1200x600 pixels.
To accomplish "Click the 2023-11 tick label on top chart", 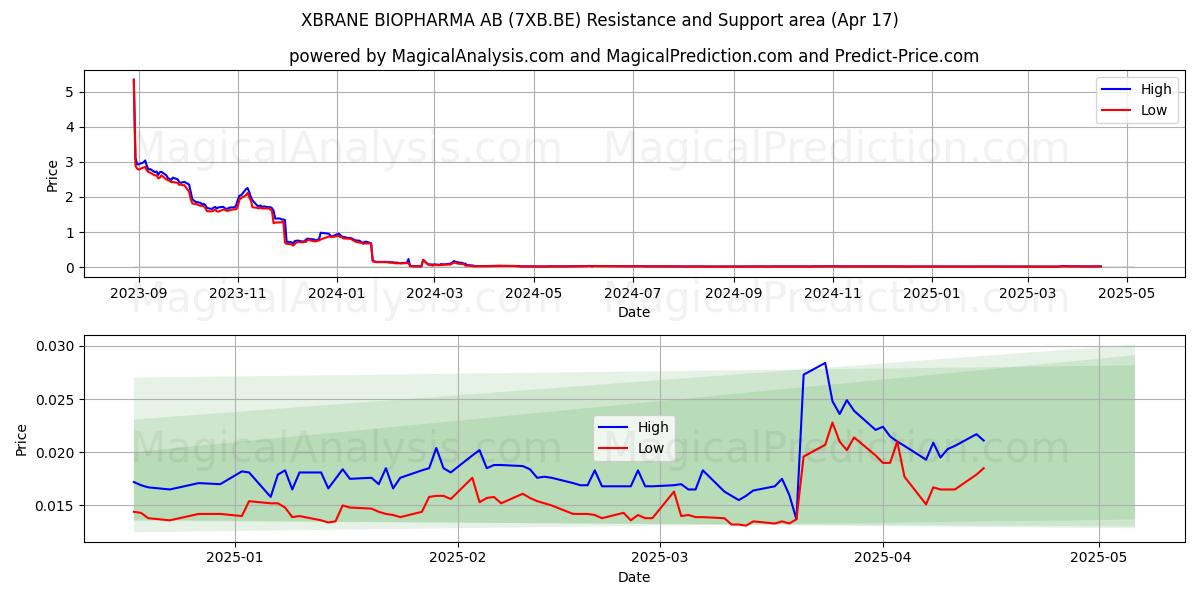I will click(x=237, y=293).
